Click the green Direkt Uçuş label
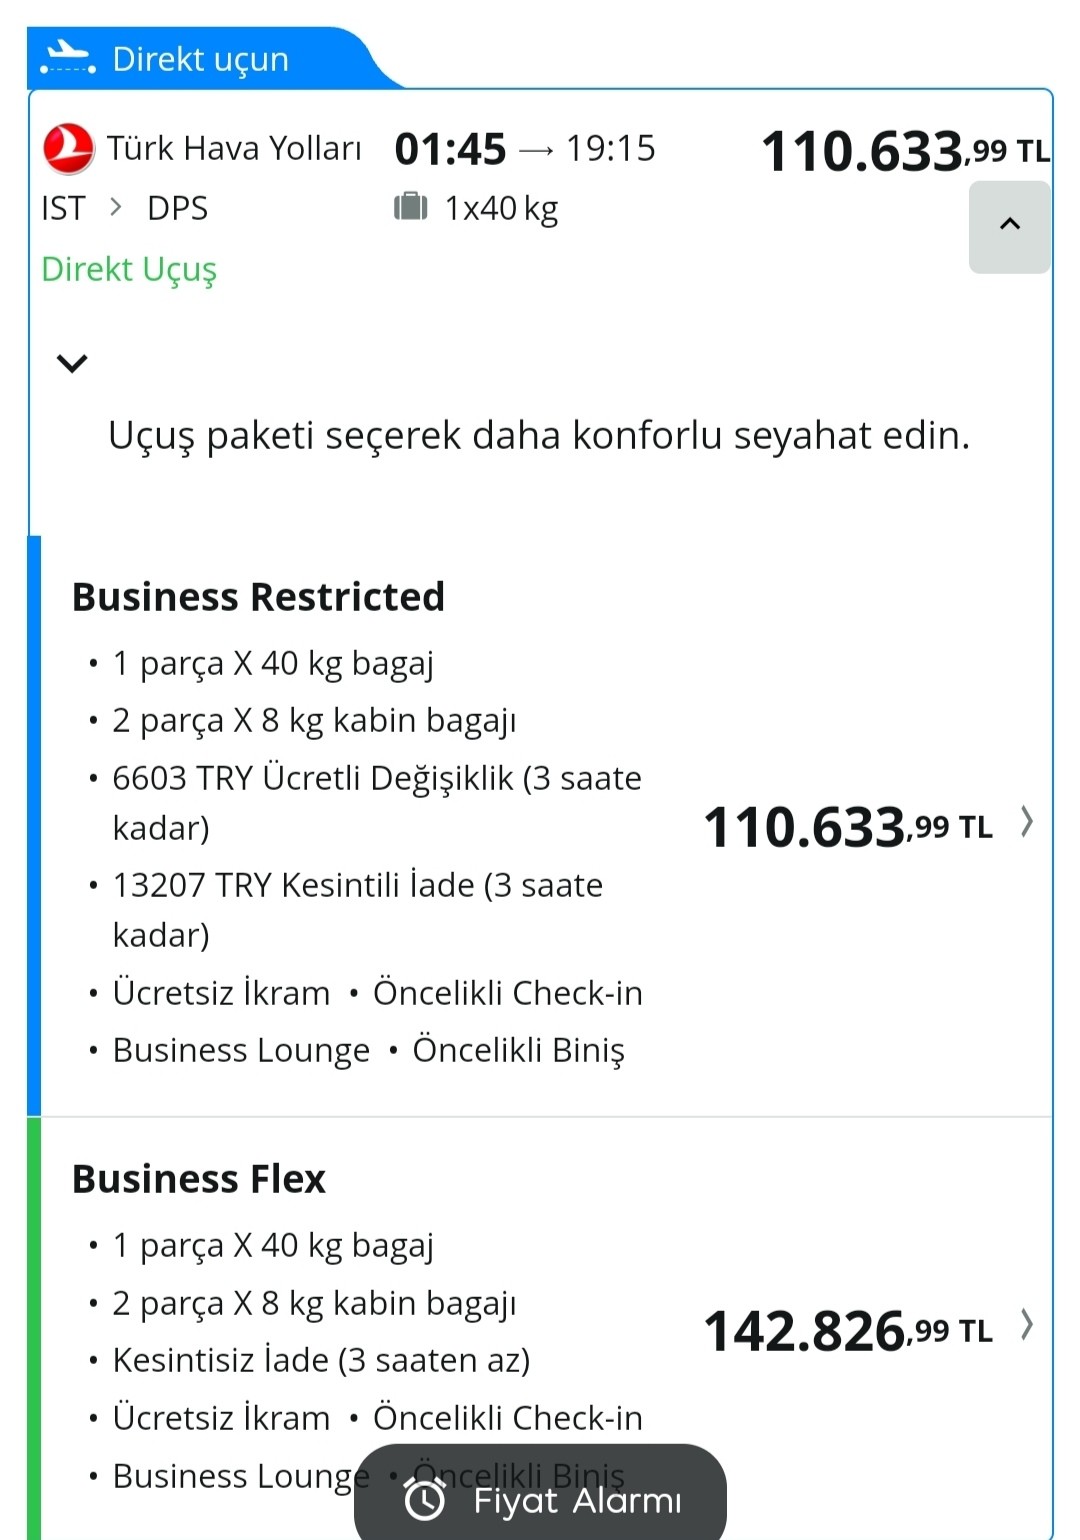The image size is (1080, 1540). (129, 269)
